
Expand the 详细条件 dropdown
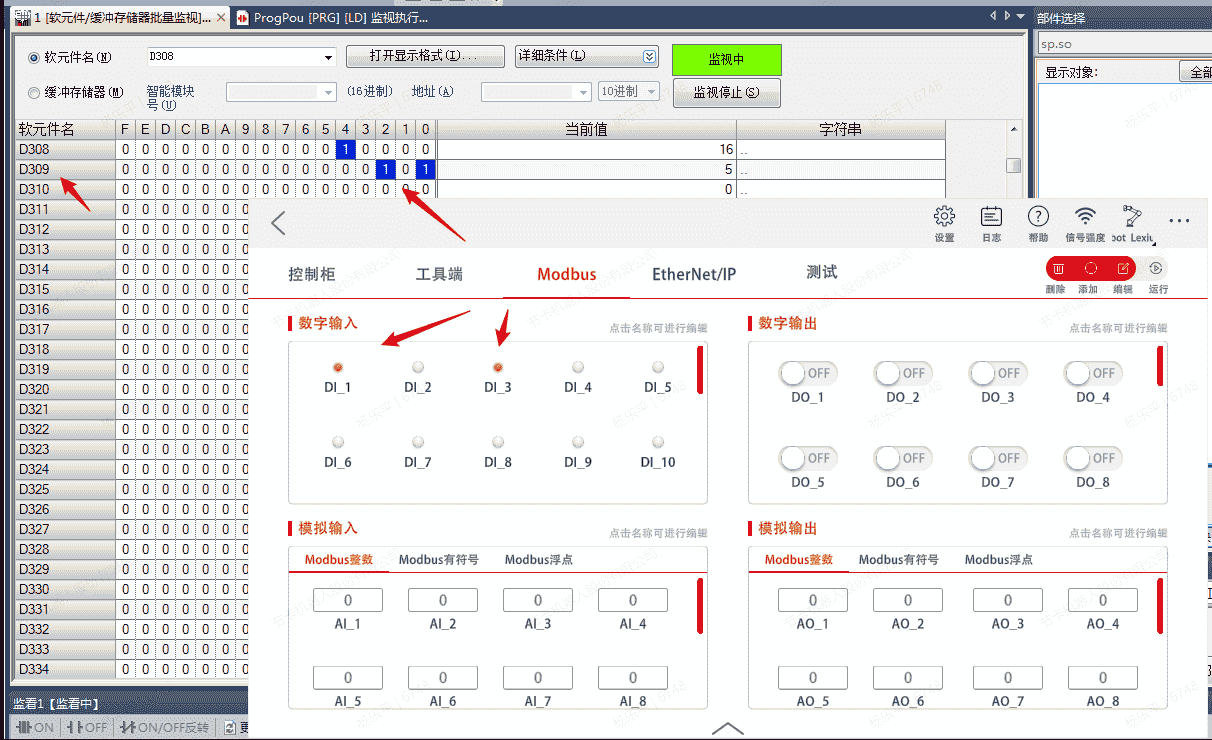[649, 57]
